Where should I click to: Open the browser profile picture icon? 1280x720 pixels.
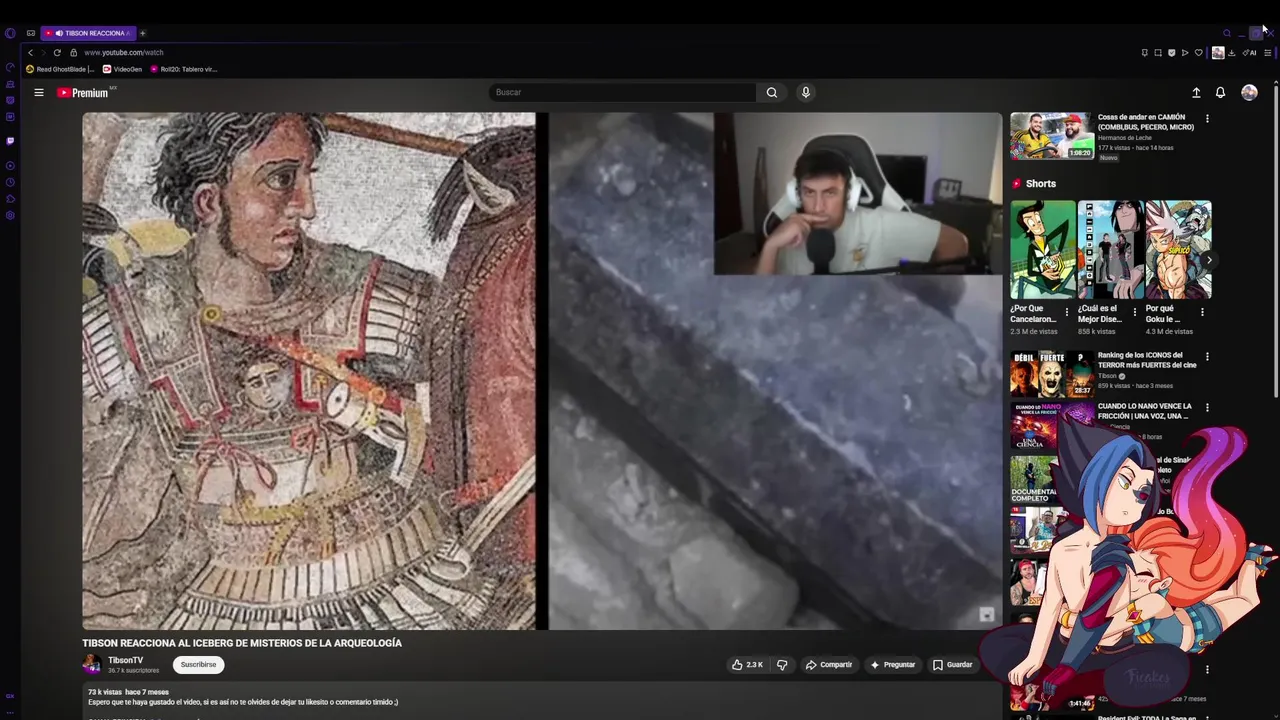1218,53
